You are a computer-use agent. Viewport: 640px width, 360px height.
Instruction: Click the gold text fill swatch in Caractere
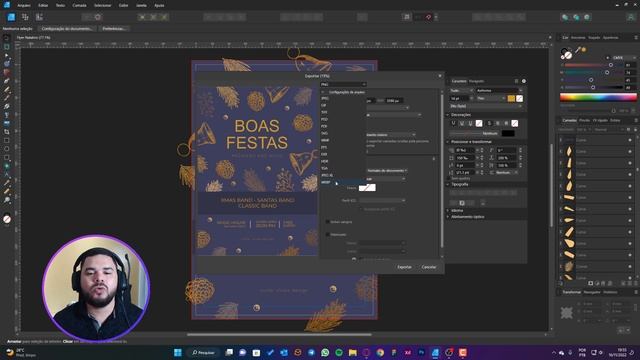(x=511, y=98)
